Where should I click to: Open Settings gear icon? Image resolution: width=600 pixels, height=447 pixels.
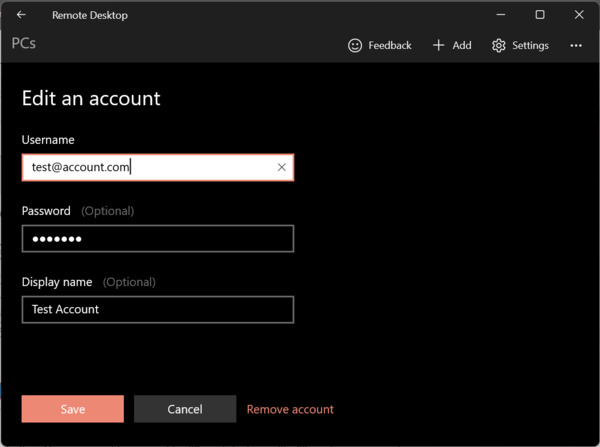coord(498,46)
